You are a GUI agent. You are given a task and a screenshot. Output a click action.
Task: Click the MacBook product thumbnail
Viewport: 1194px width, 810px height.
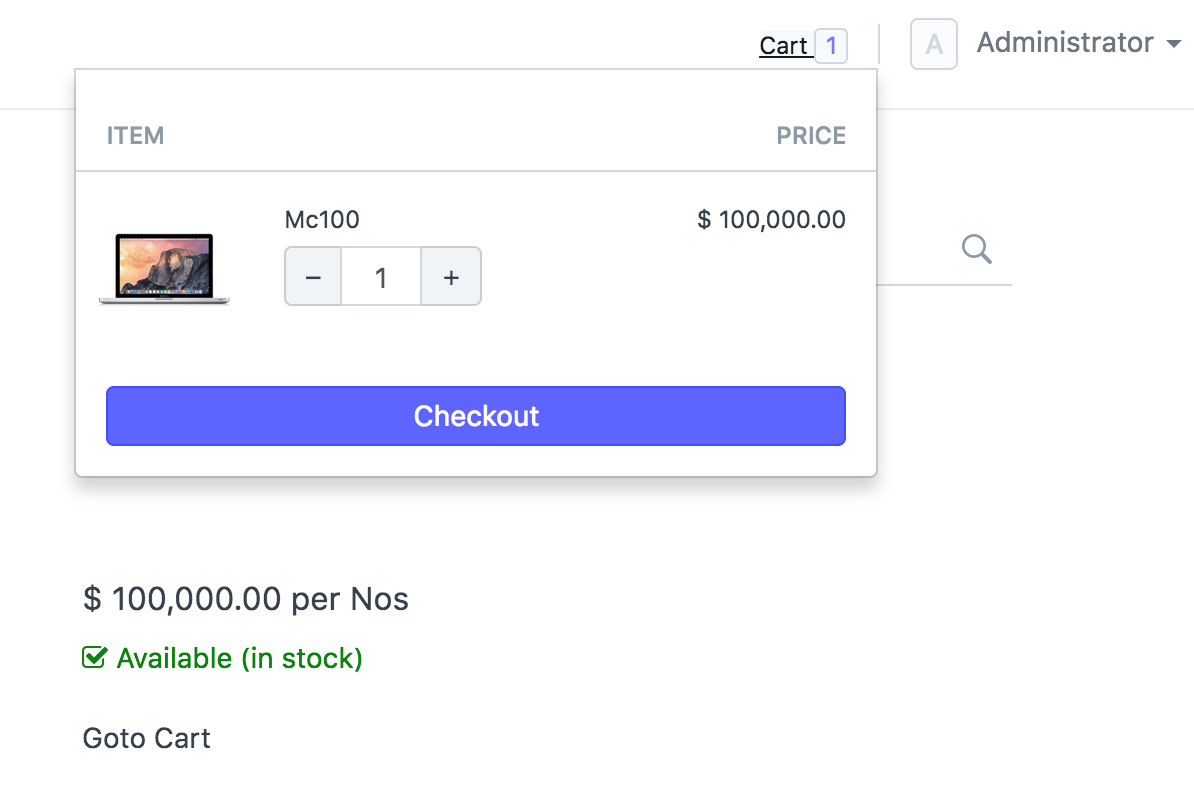165,268
